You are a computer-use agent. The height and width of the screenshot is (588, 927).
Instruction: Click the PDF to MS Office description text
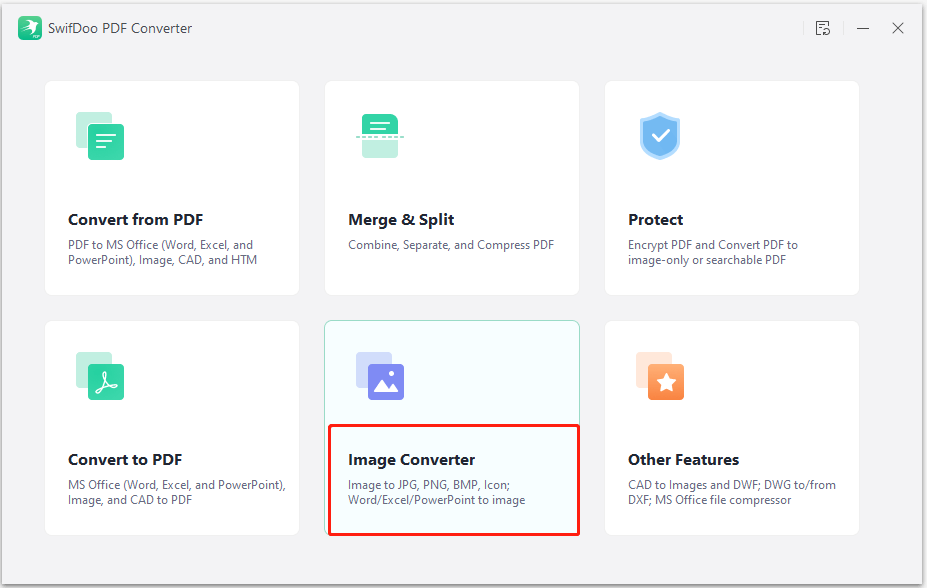pyautogui.click(x=163, y=252)
